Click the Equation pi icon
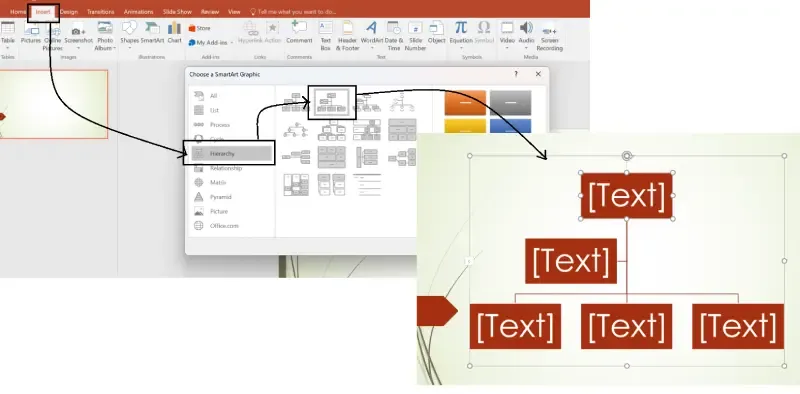Screen dimensions: 800x394 click(x=461, y=28)
